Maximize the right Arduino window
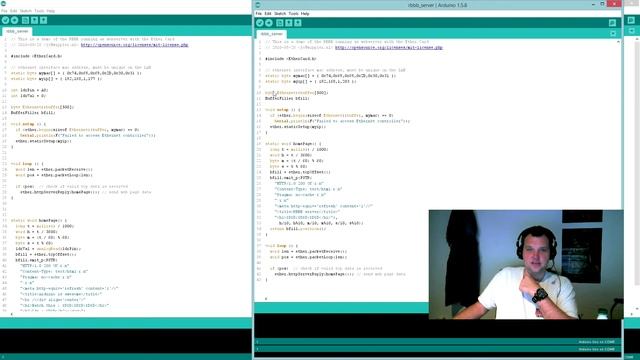 (602, 4)
